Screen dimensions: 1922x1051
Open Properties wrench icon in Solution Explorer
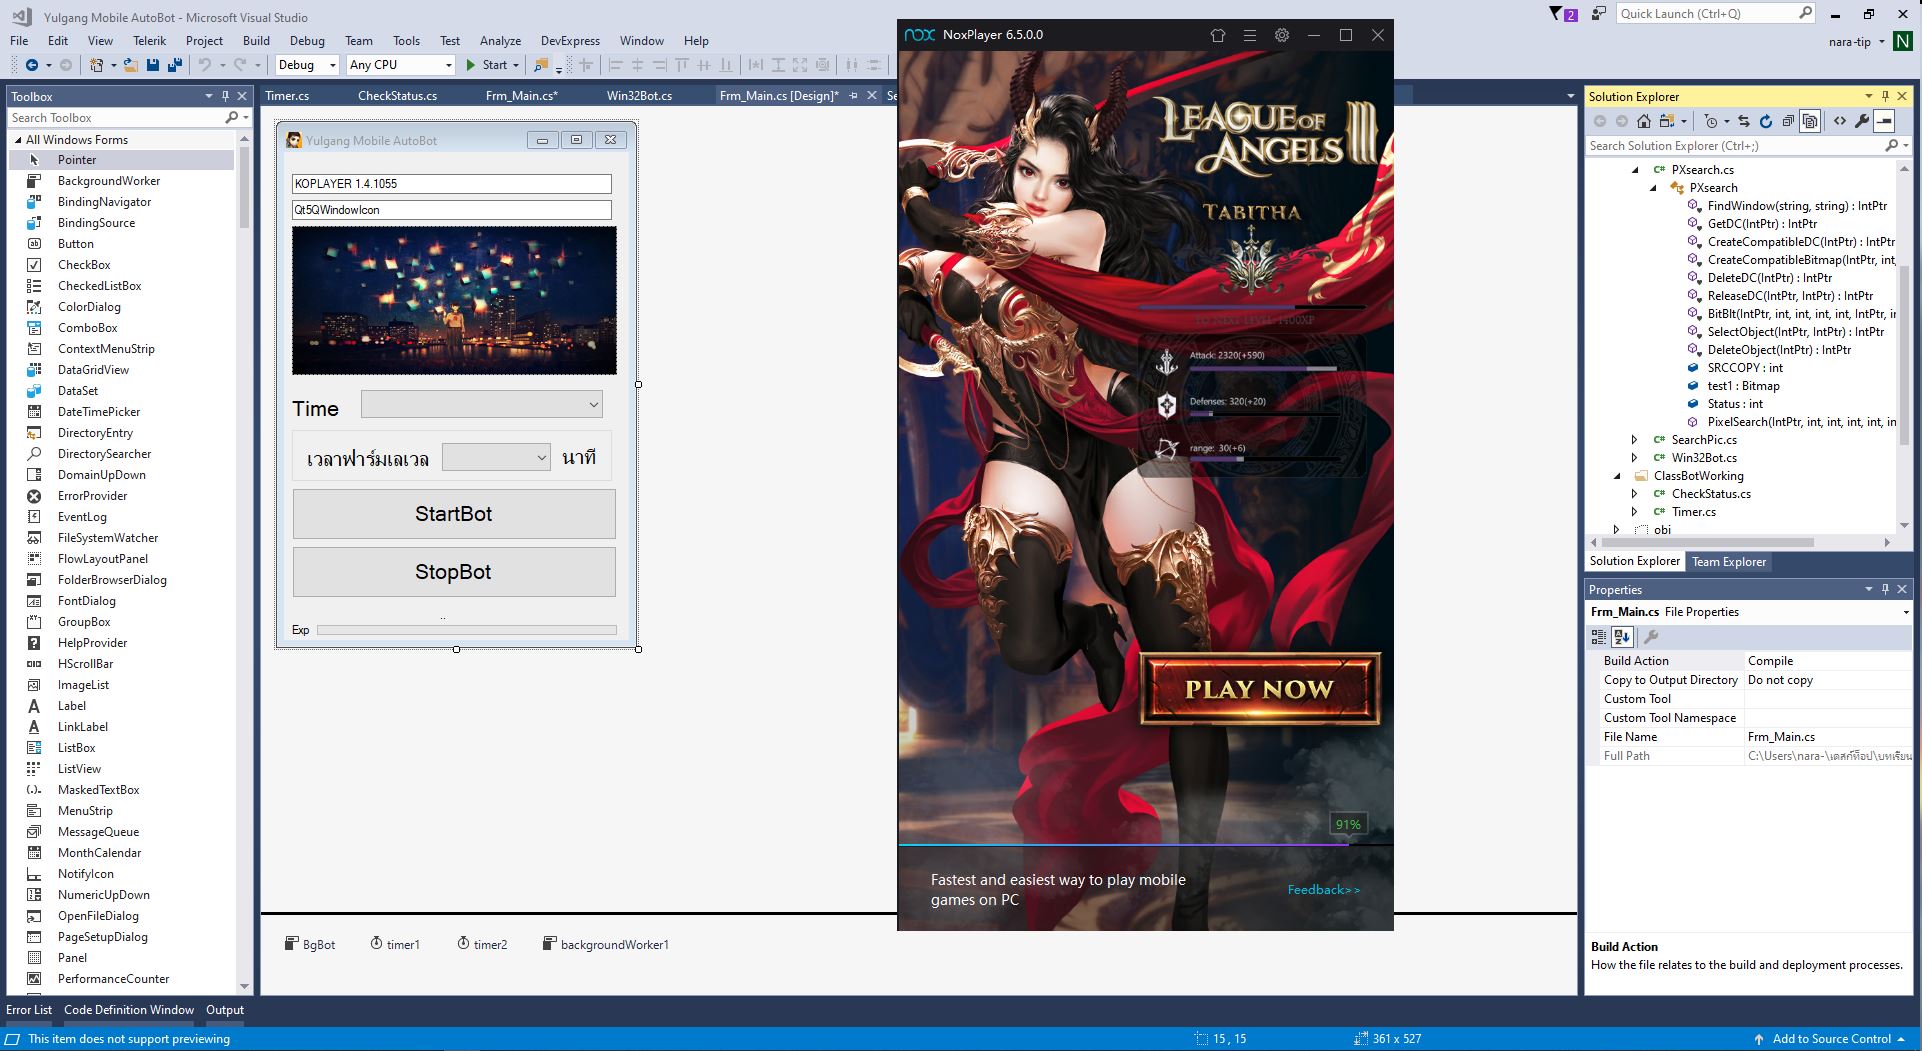tap(1862, 121)
